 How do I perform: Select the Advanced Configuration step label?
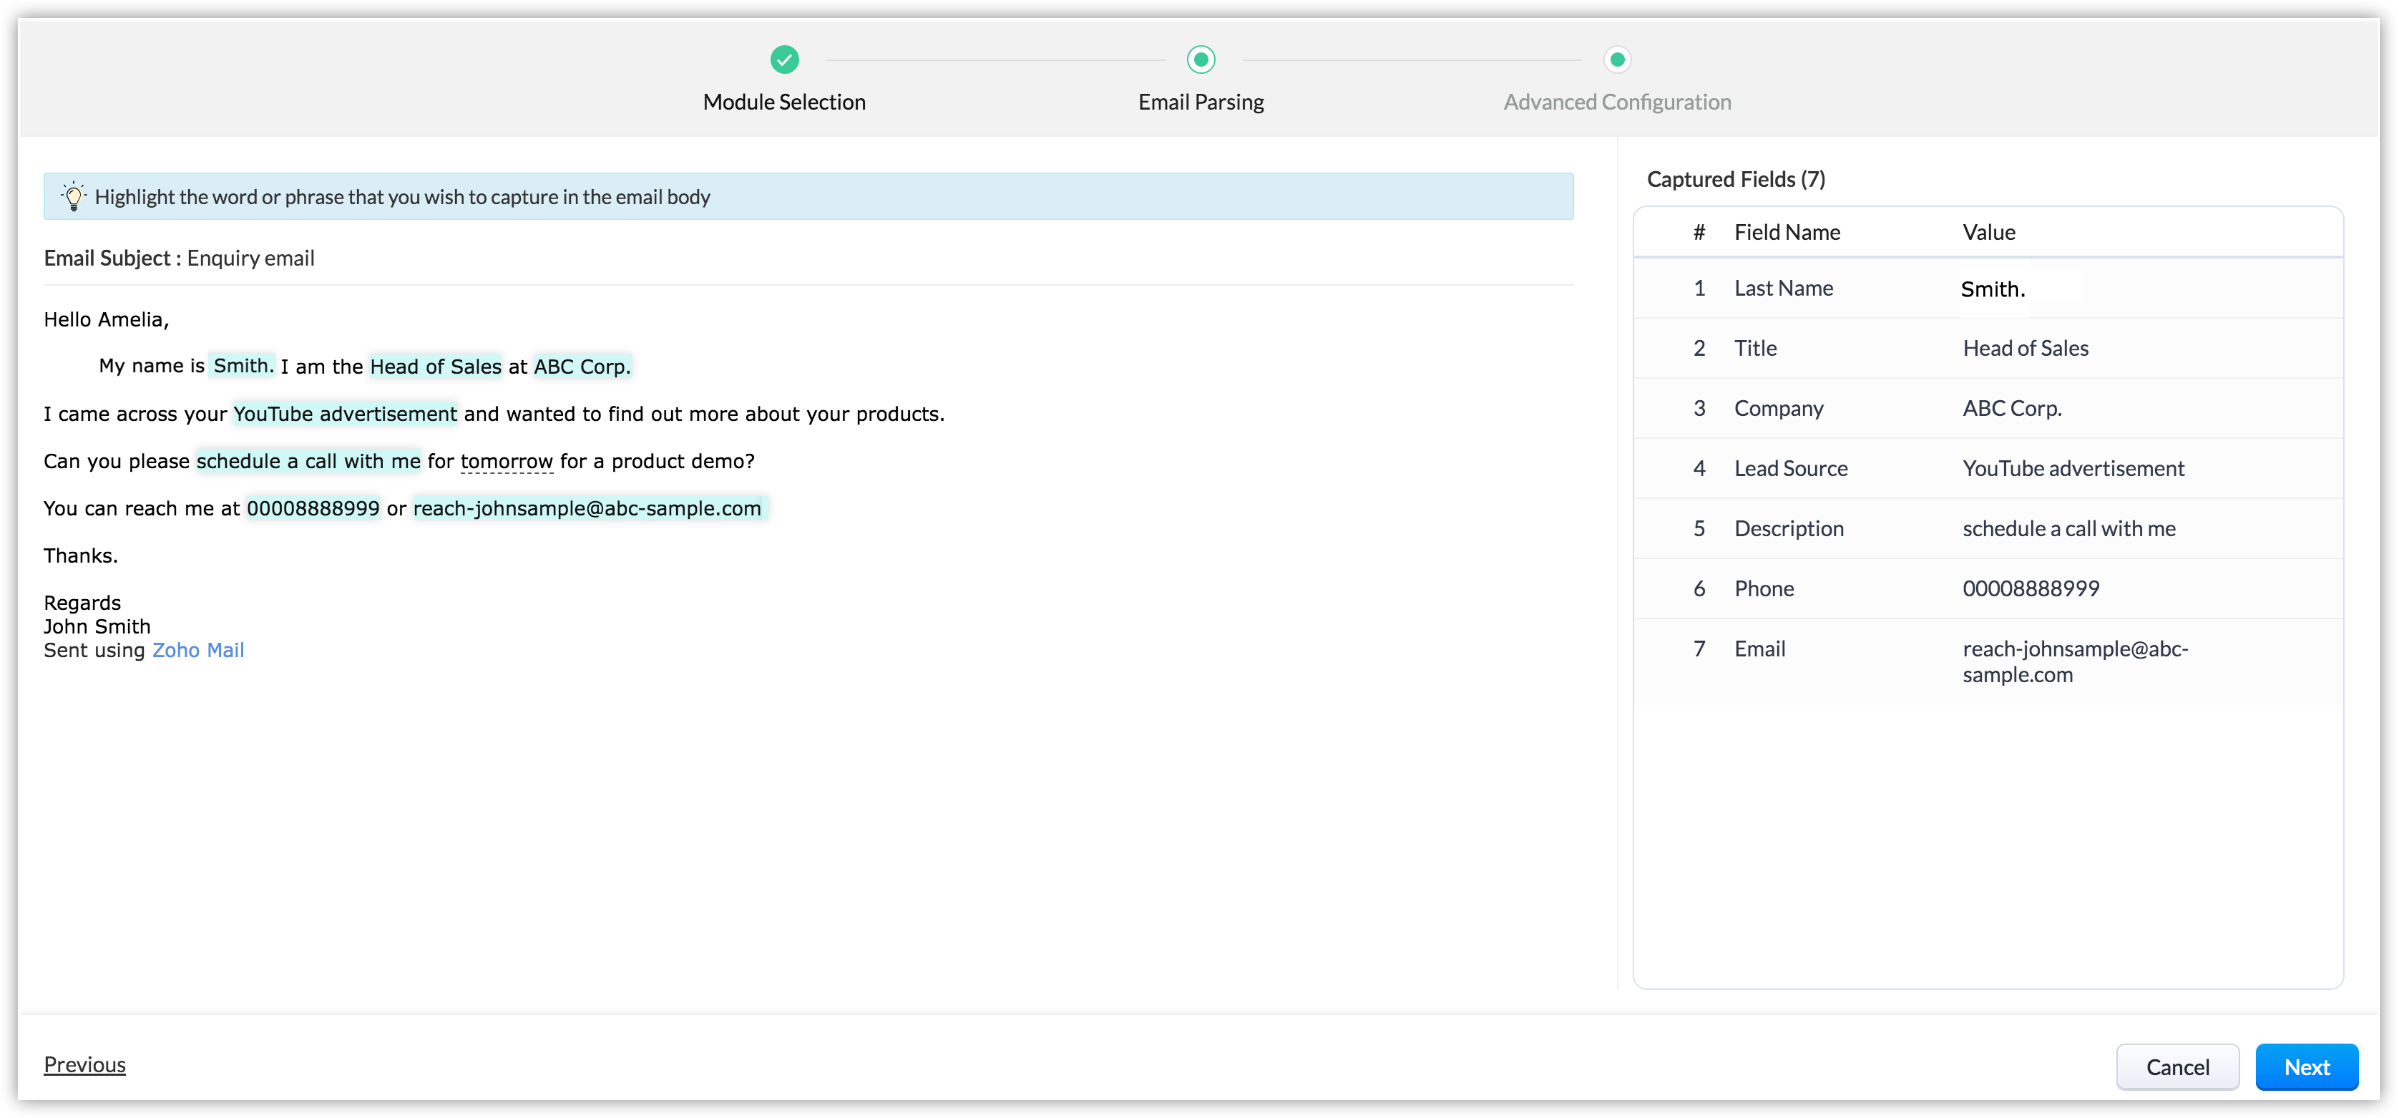coord(1617,102)
